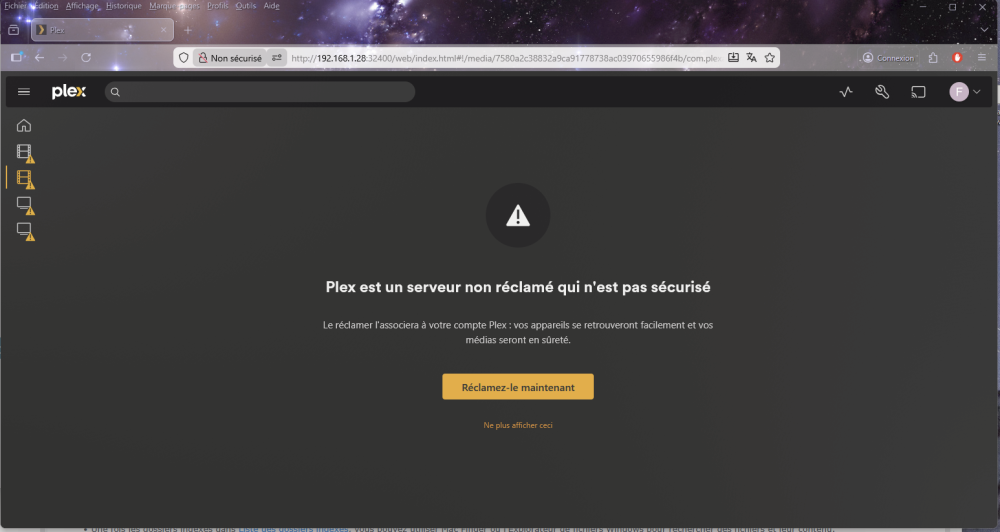Close the Plex browser tab
The image size is (1000, 532).
[163, 30]
